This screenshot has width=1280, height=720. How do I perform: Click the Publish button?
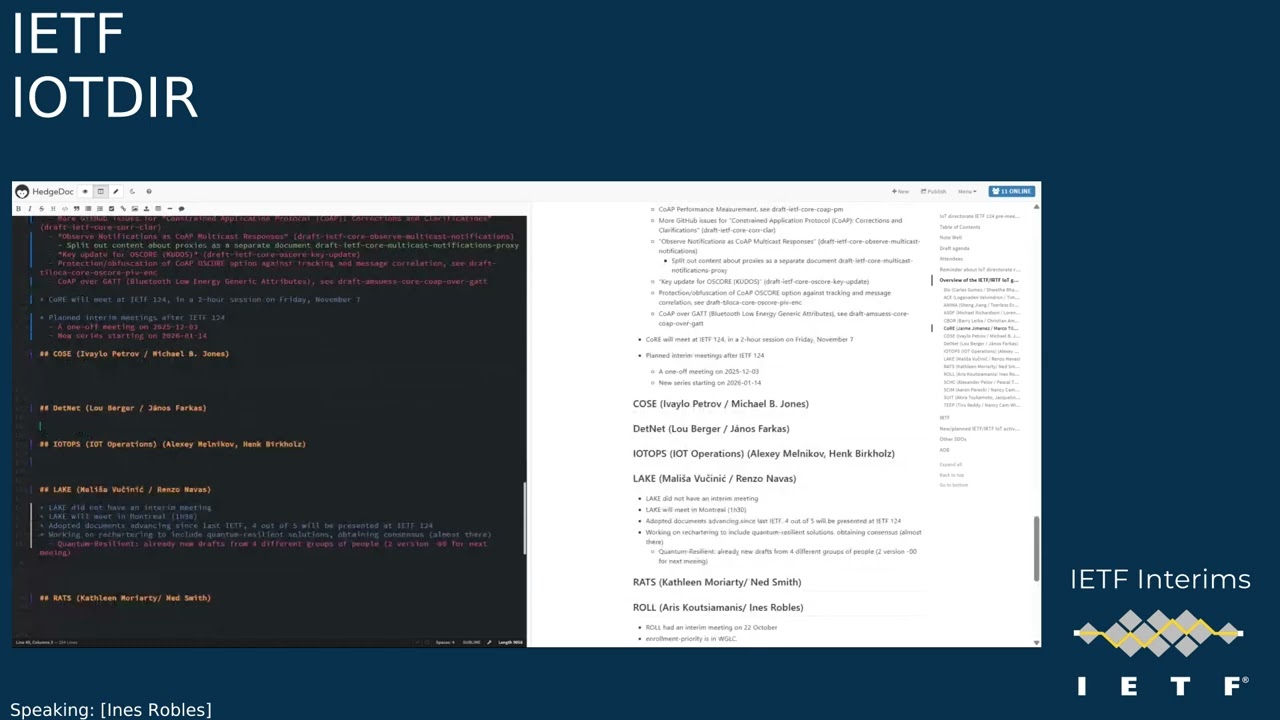(x=935, y=191)
